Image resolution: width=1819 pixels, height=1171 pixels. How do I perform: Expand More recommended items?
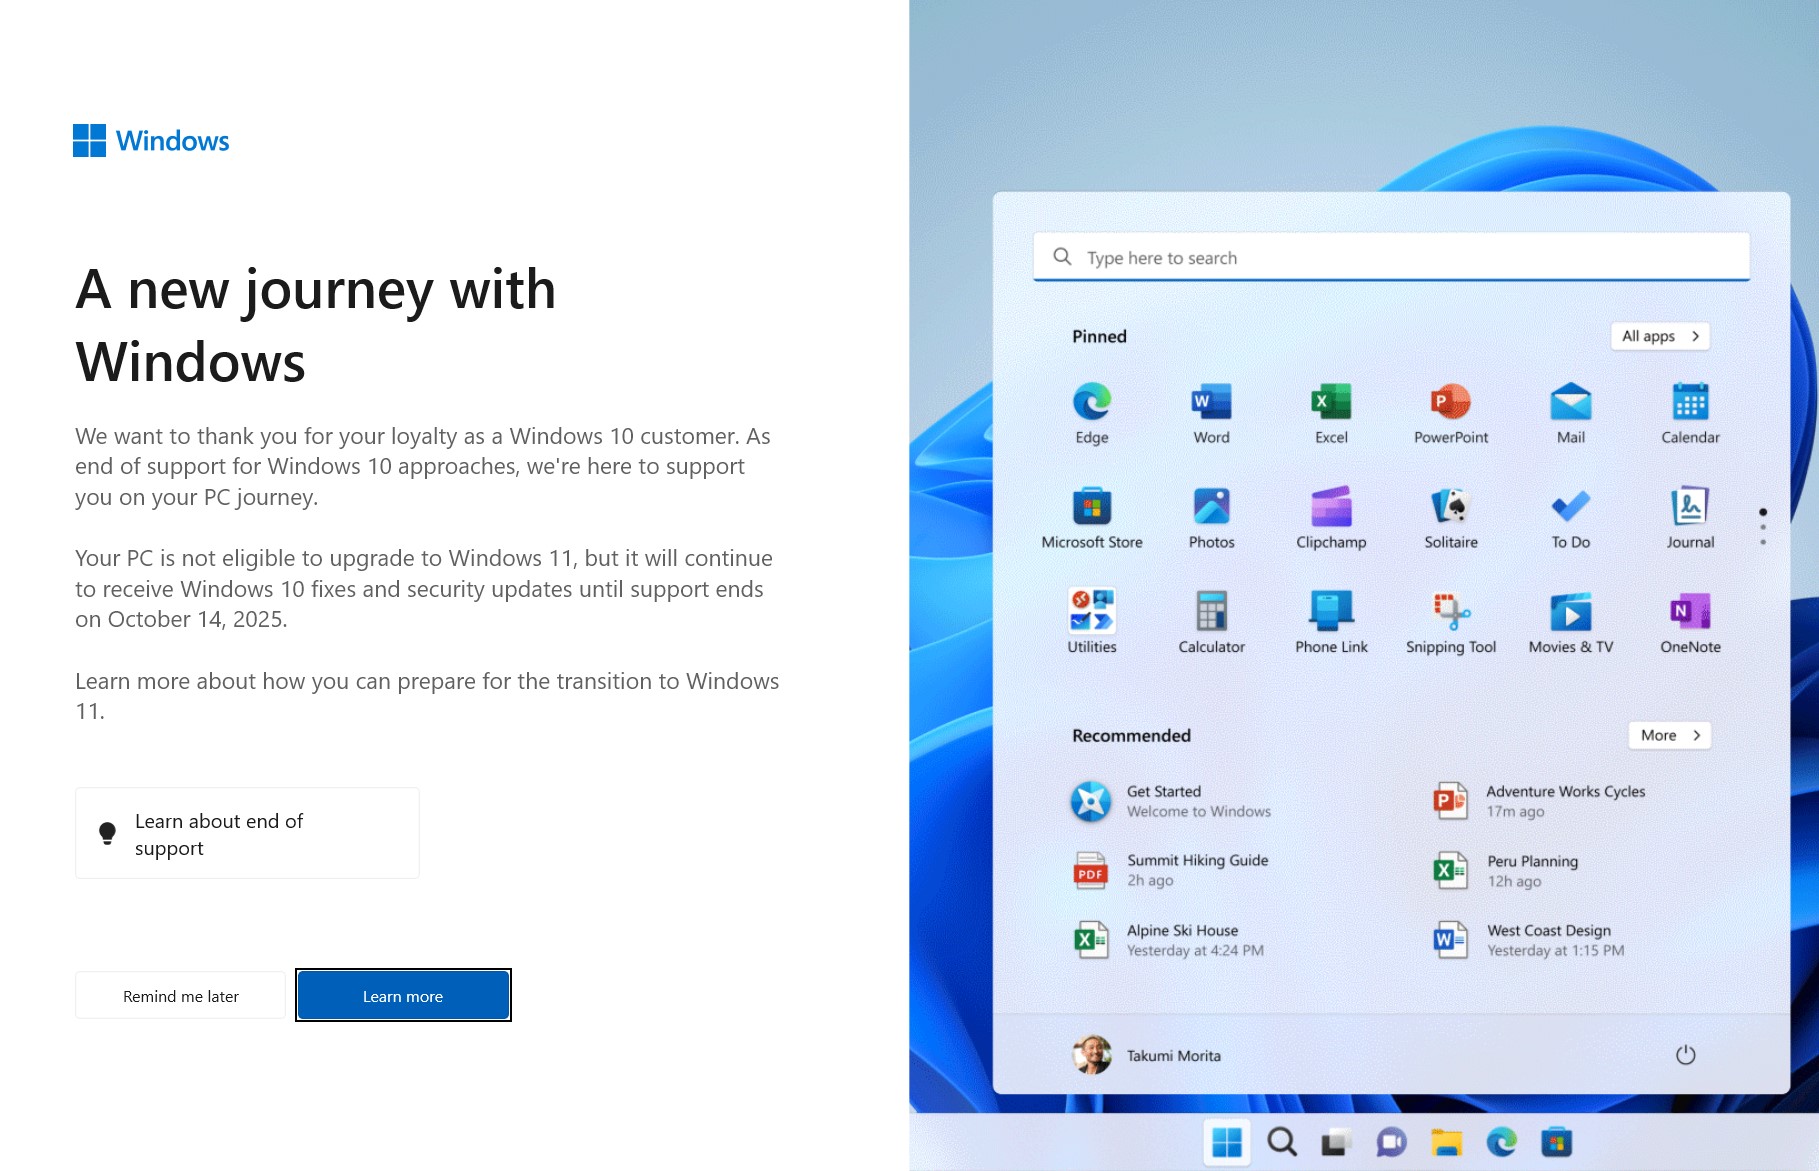(x=1669, y=735)
